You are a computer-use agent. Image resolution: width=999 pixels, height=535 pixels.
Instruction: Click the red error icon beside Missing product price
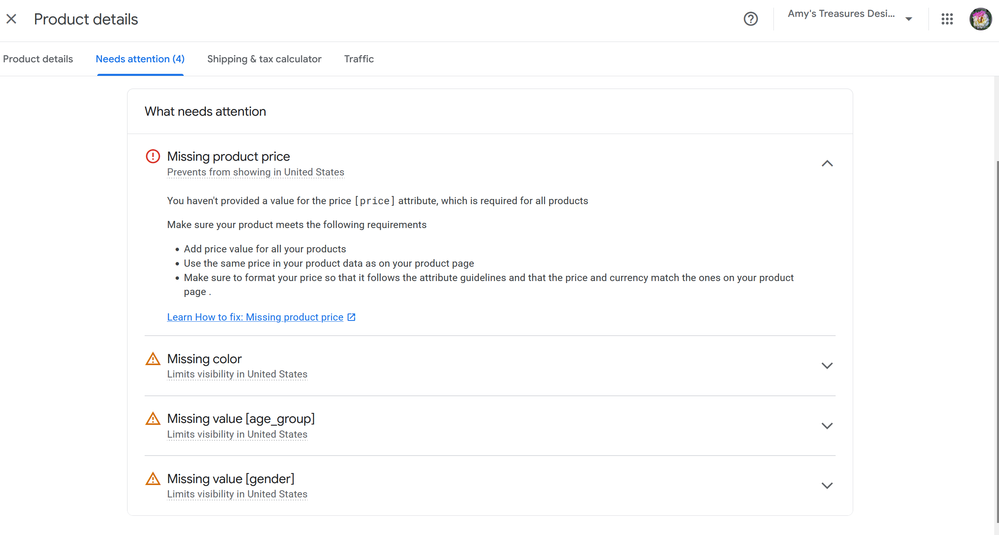click(153, 156)
